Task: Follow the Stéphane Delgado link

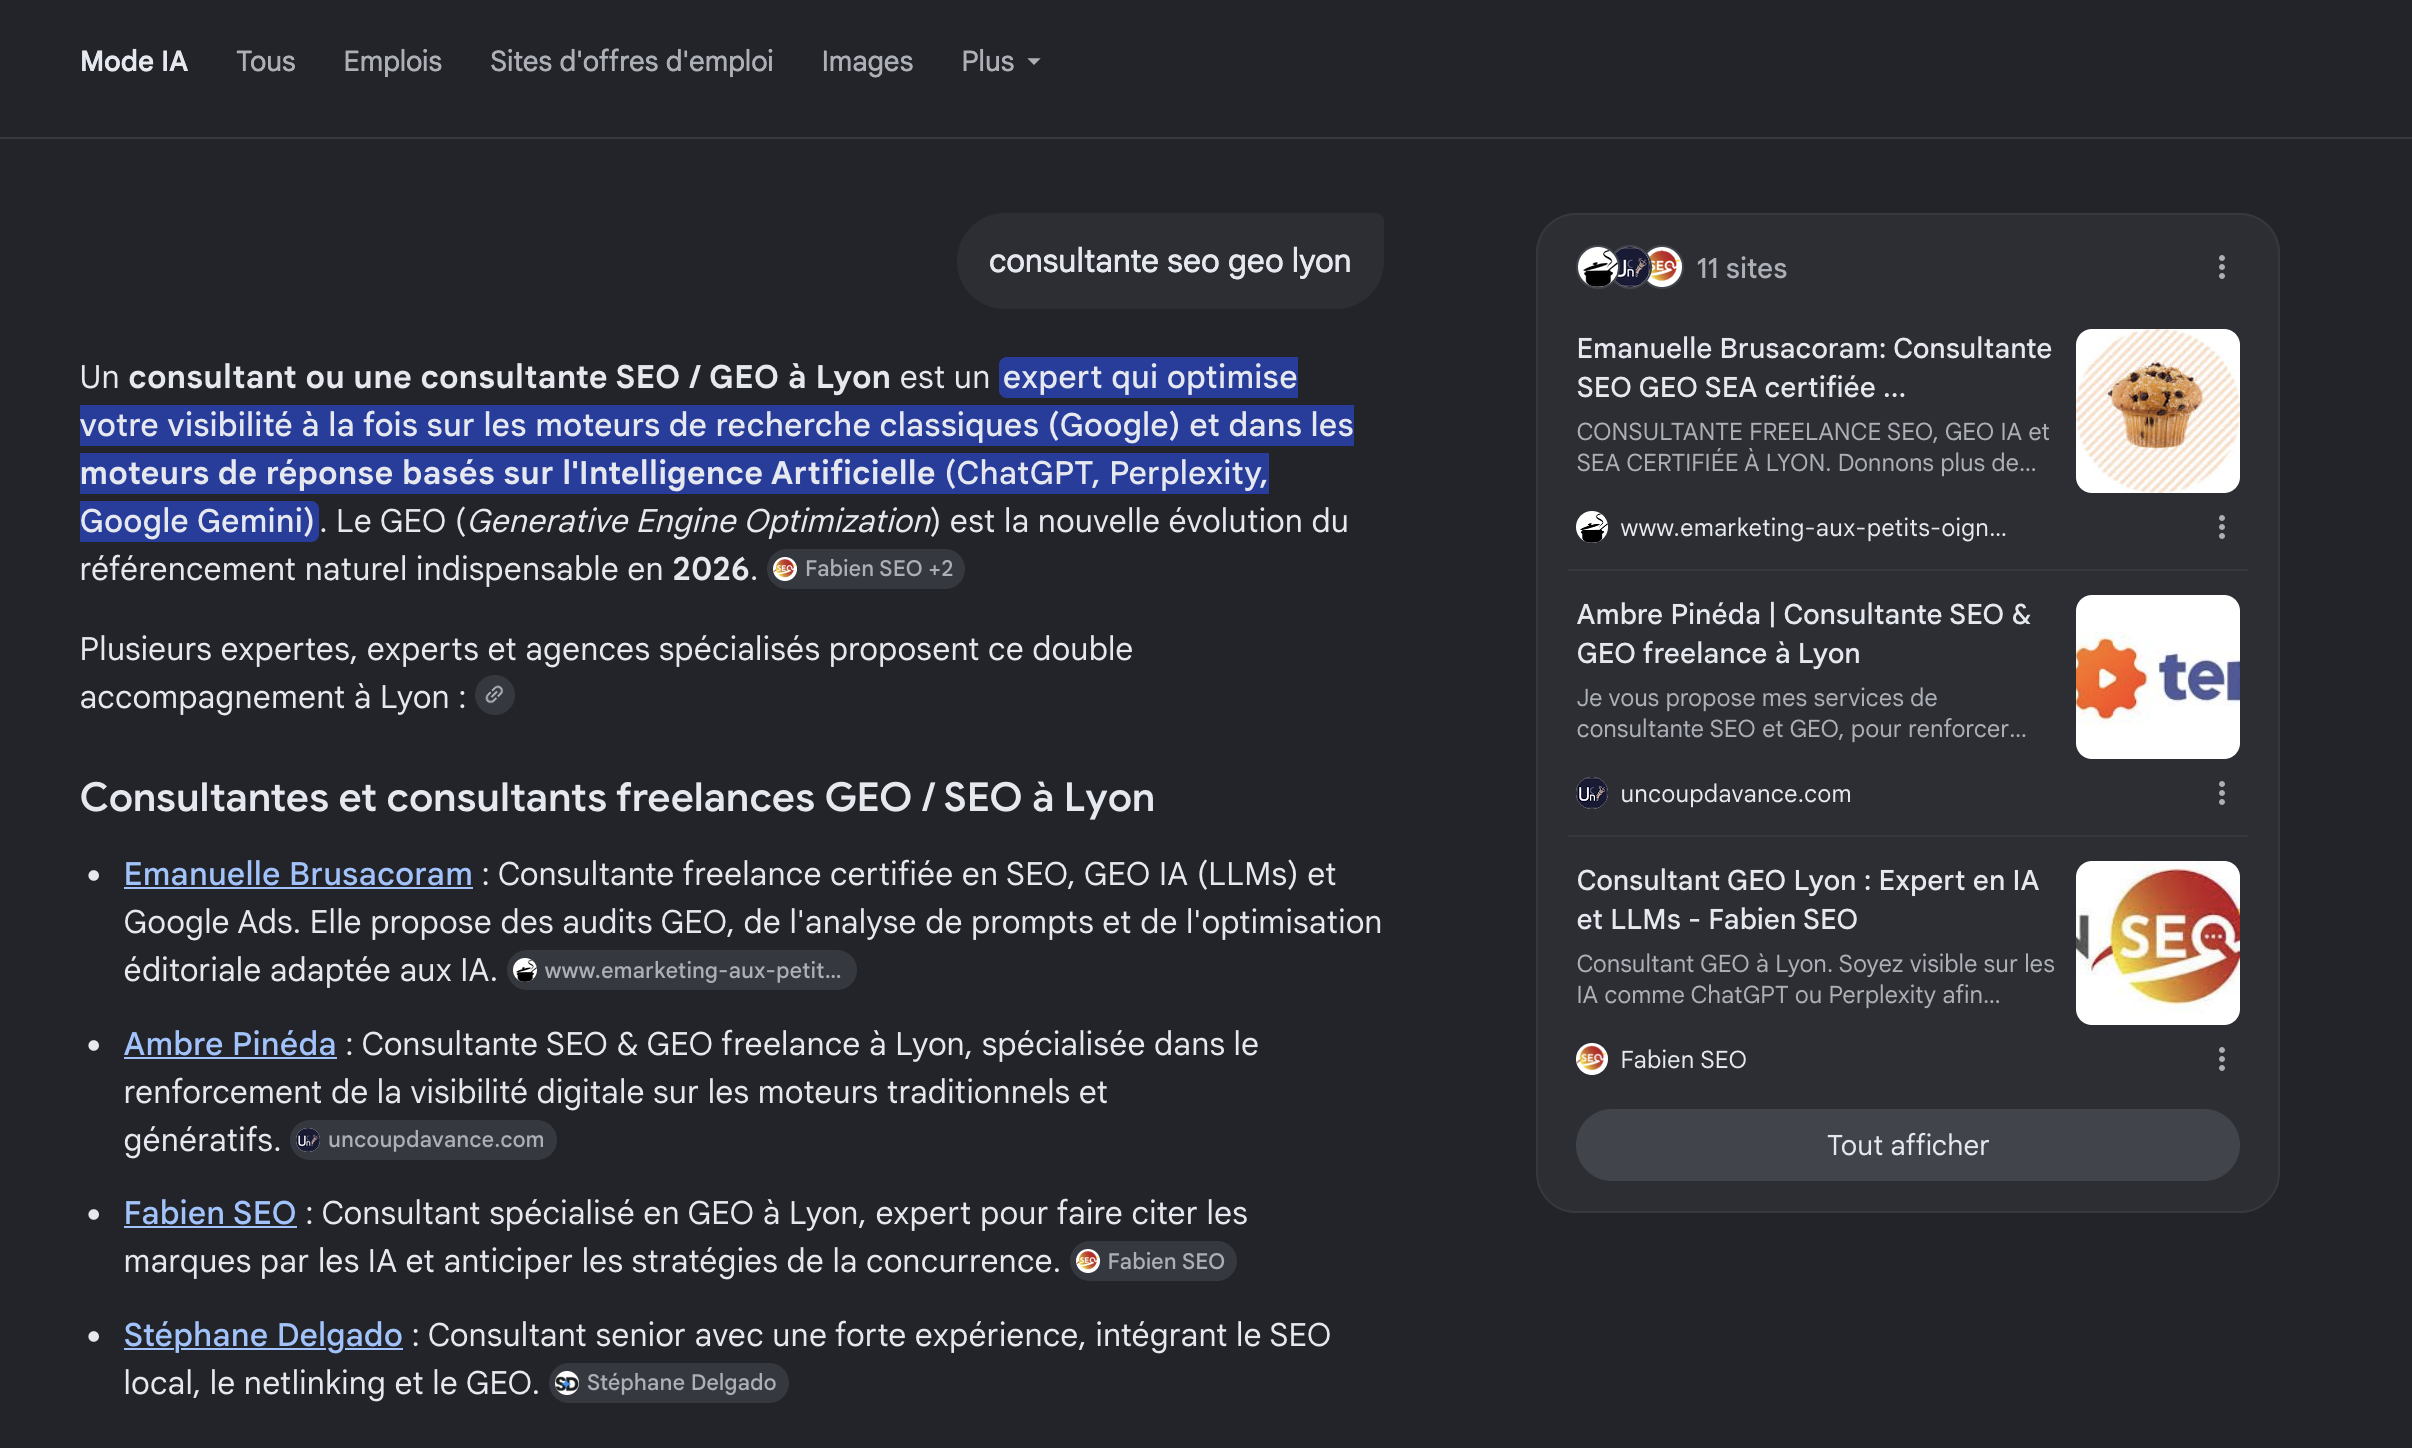Action: 263,1335
